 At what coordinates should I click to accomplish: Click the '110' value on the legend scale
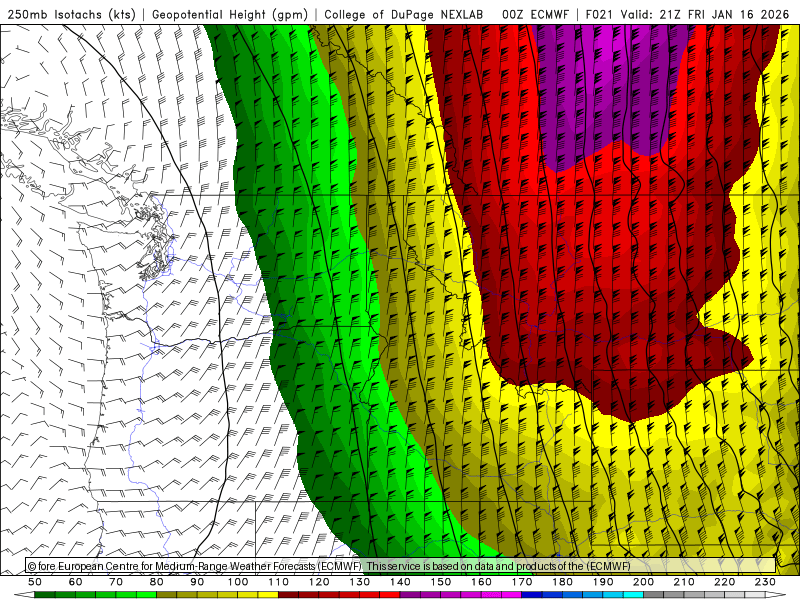[x=279, y=582]
